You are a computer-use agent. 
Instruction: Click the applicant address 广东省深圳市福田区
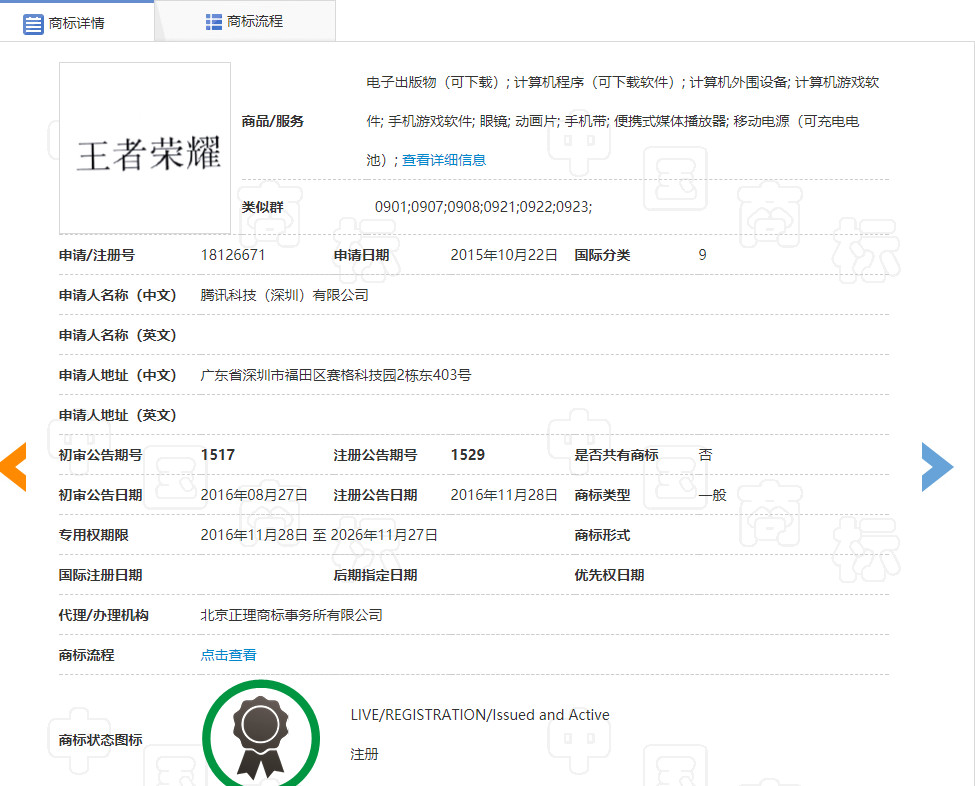[335, 375]
